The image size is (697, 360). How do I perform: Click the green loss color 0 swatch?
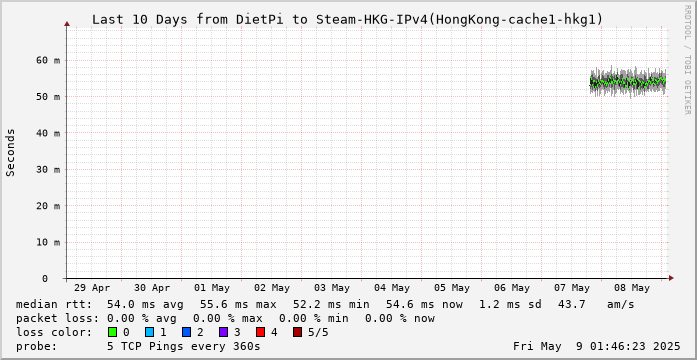tap(112, 332)
